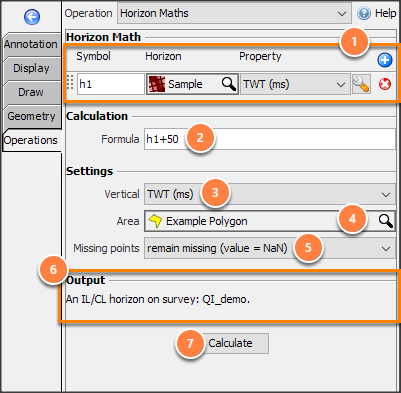The height and width of the screenshot is (393, 401).
Task: Select the Example Polygon area field
Action: 270,221
